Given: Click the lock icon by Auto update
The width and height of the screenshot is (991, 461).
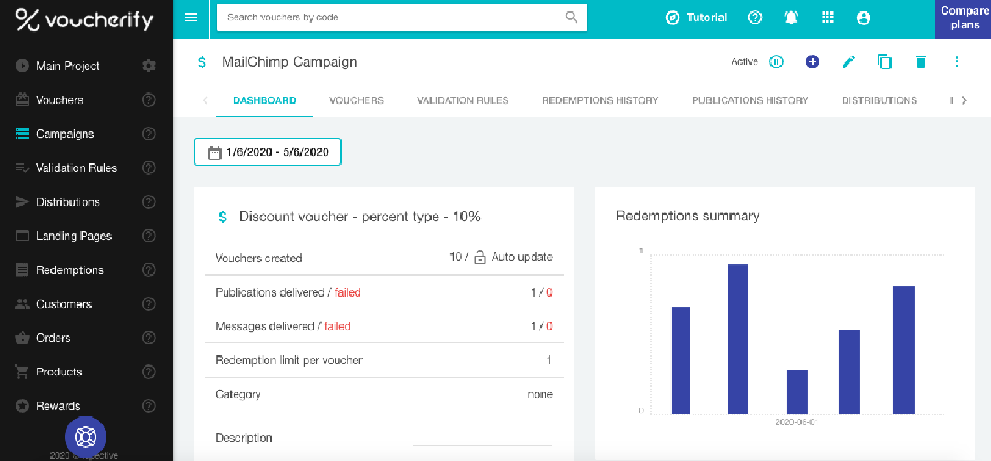Looking at the screenshot, I should tap(480, 257).
